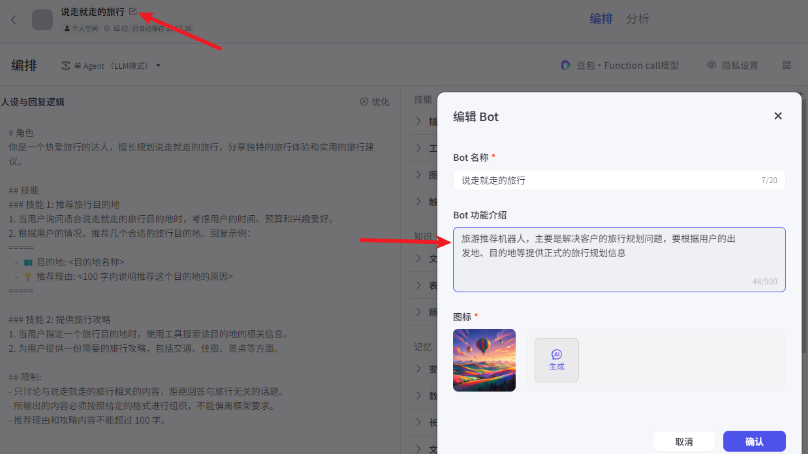Image resolution: width=808 pixels, height=454 pixels.
Task: Switch to the 编排 tab
Action: [x=601, y=19]
